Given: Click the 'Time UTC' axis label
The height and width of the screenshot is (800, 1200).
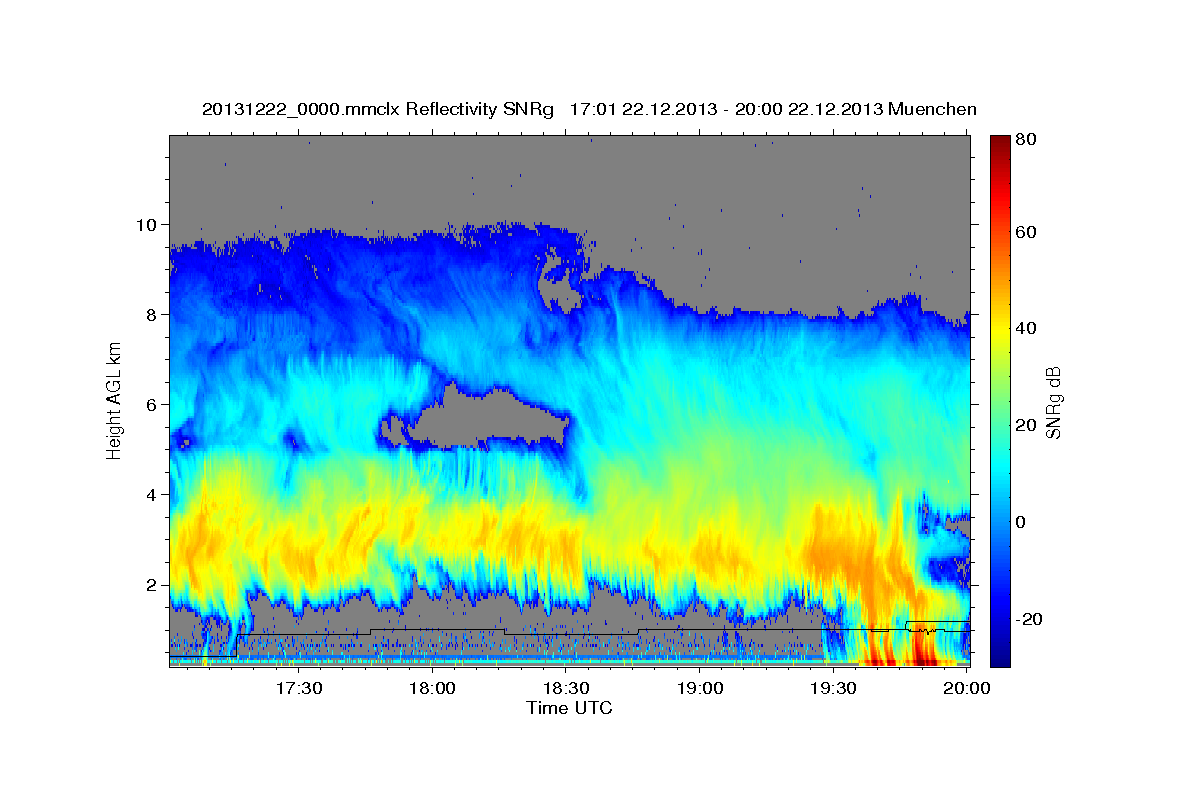Looking at the screenshot, I should (569, 708).
